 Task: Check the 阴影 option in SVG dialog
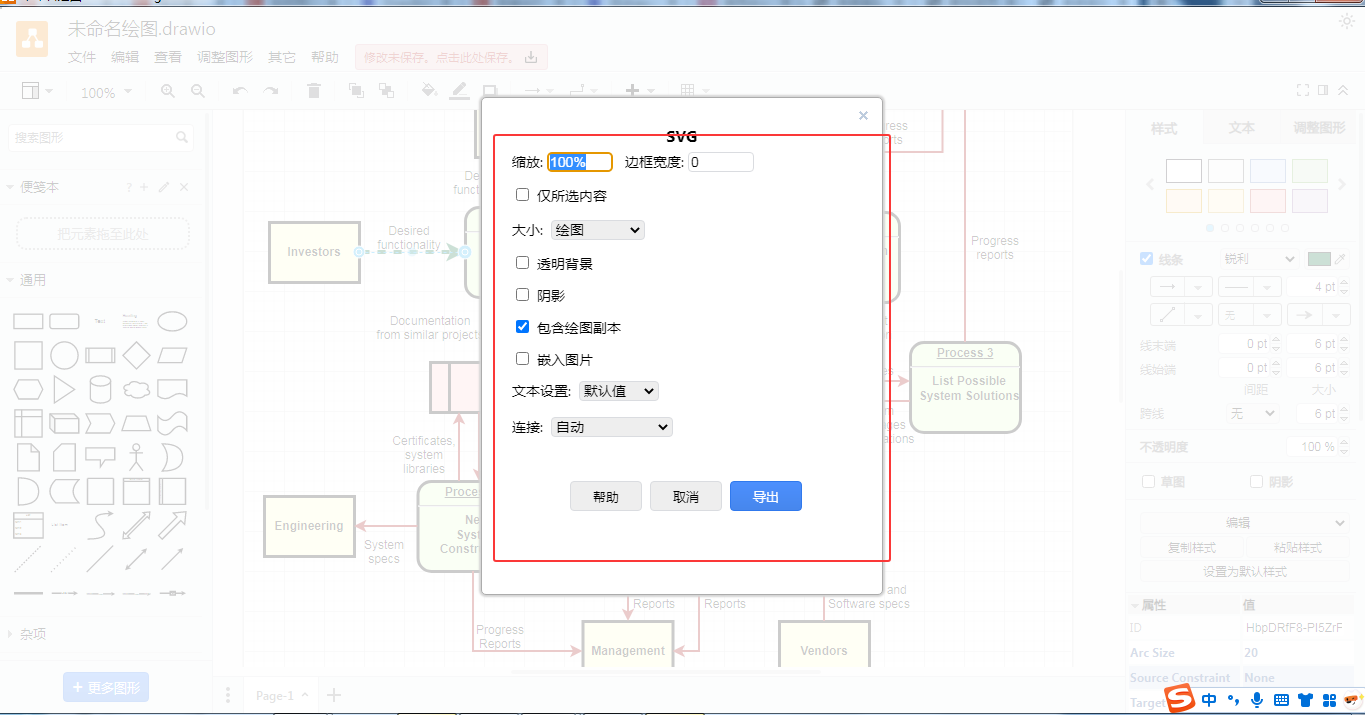click(x=522, y=294)
